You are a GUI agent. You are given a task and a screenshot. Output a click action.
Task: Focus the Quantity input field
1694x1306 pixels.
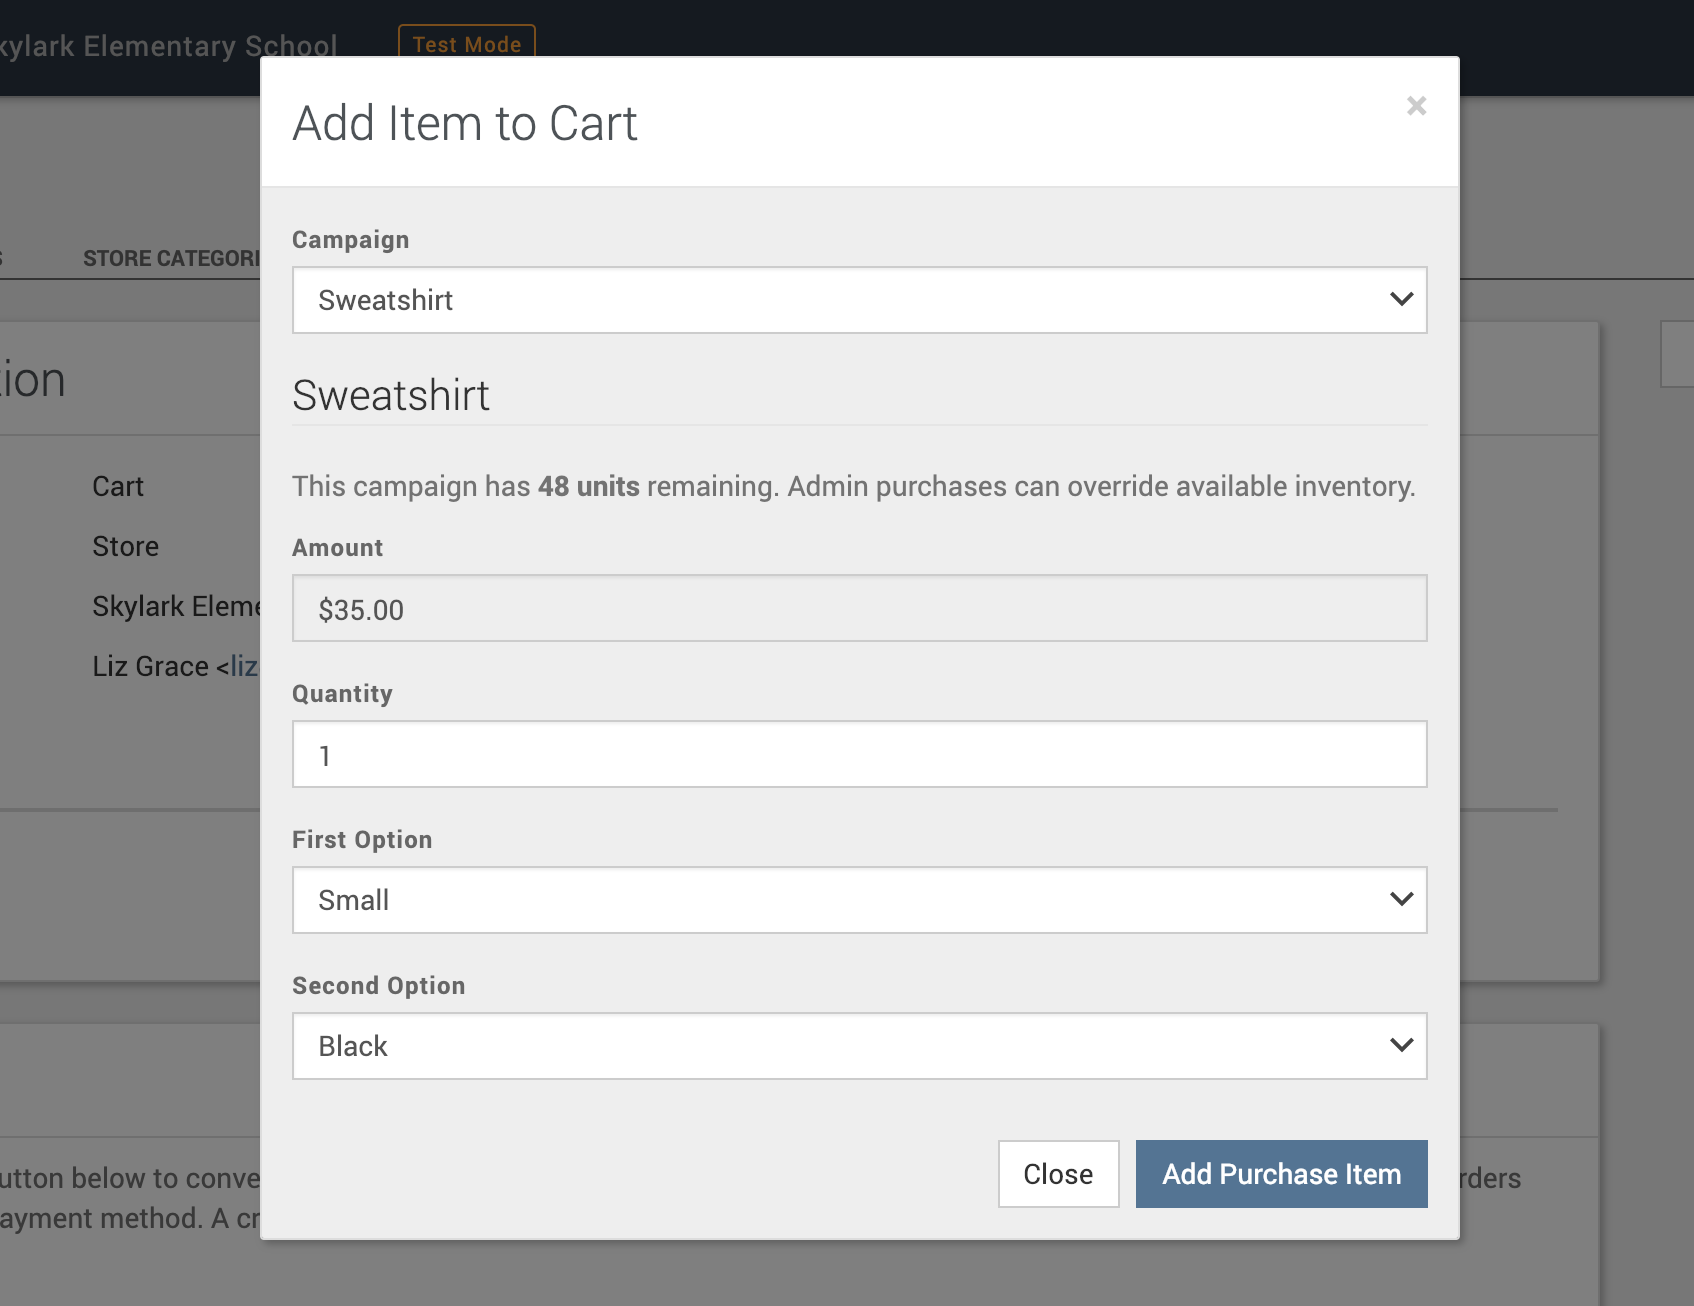tap(859, 754)
